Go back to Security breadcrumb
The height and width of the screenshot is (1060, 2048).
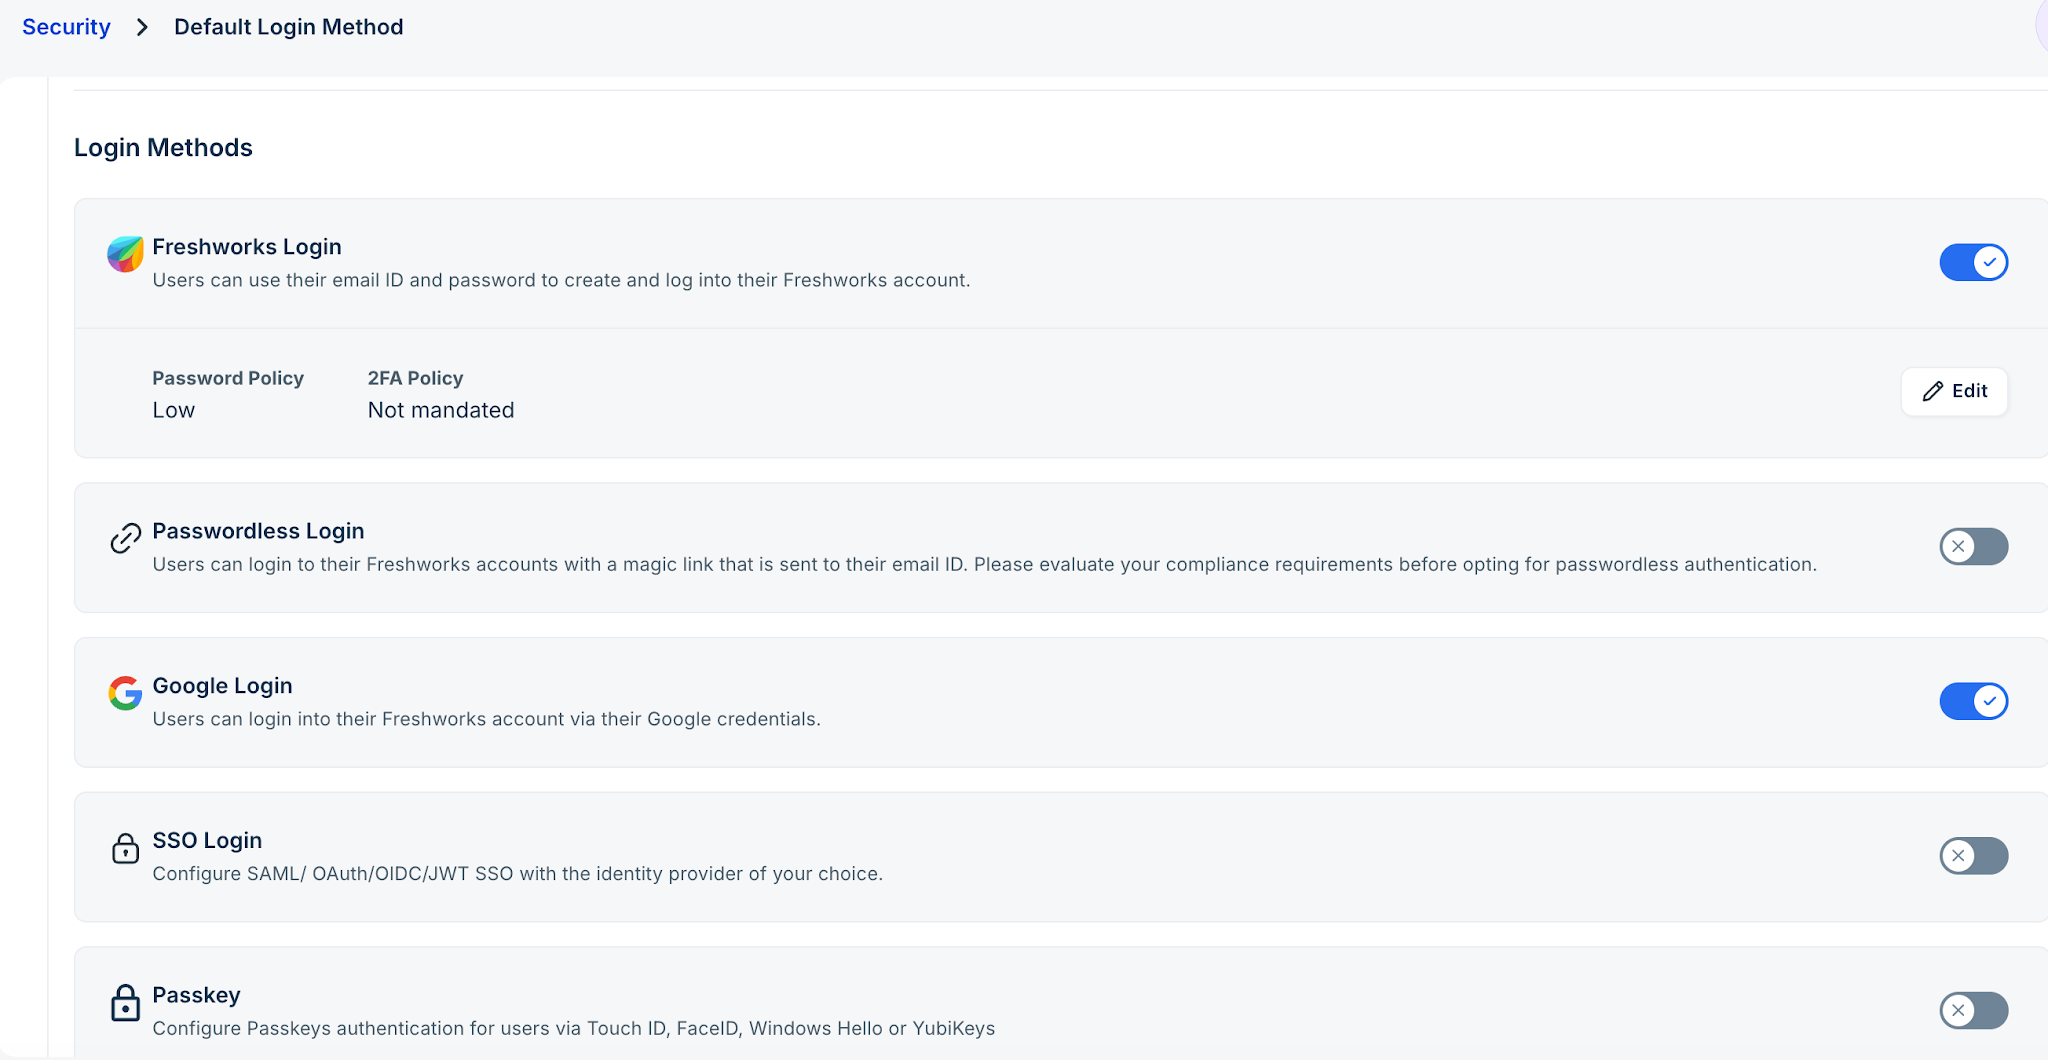click(66, 27)
